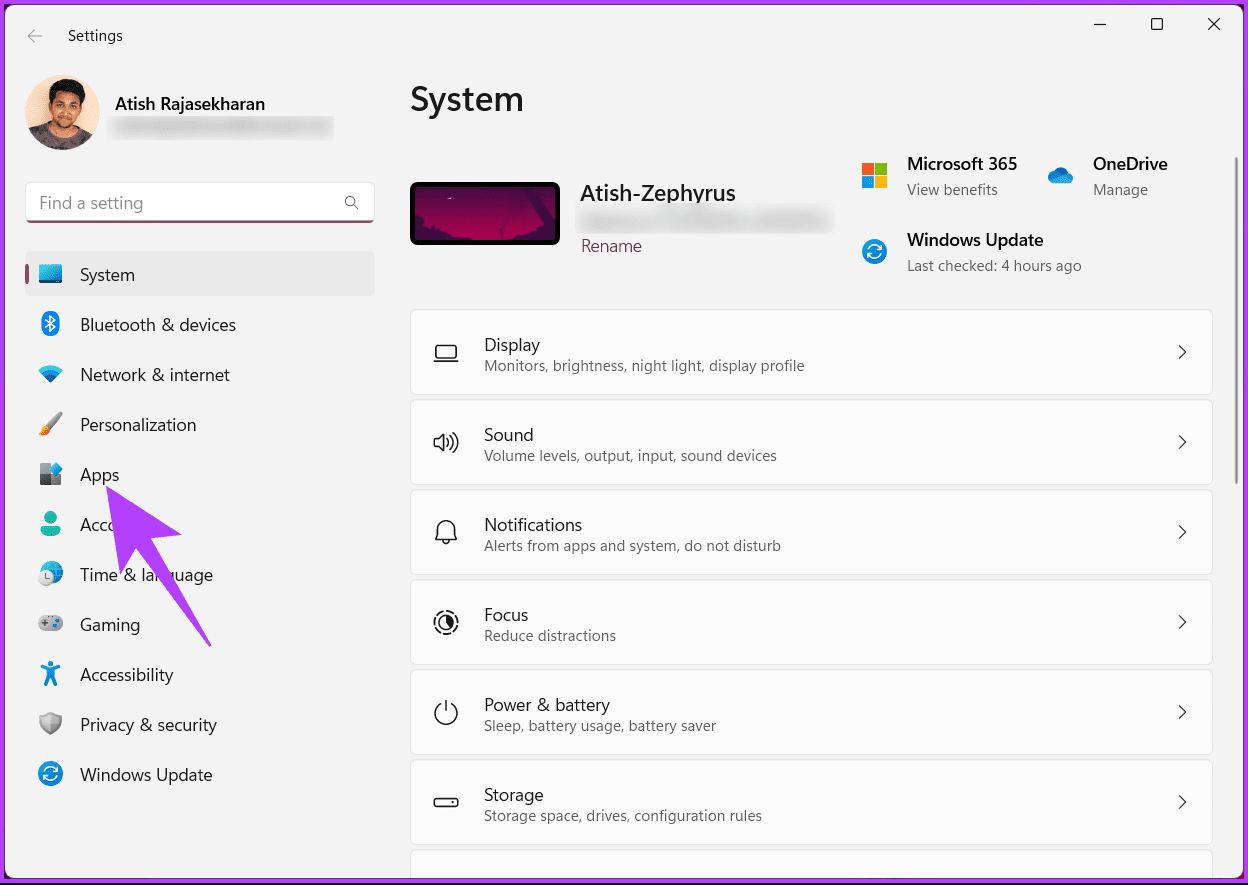This screenshot has height=885, width=1248.
Task: Click the Focus circular icon
Action: 446,622
